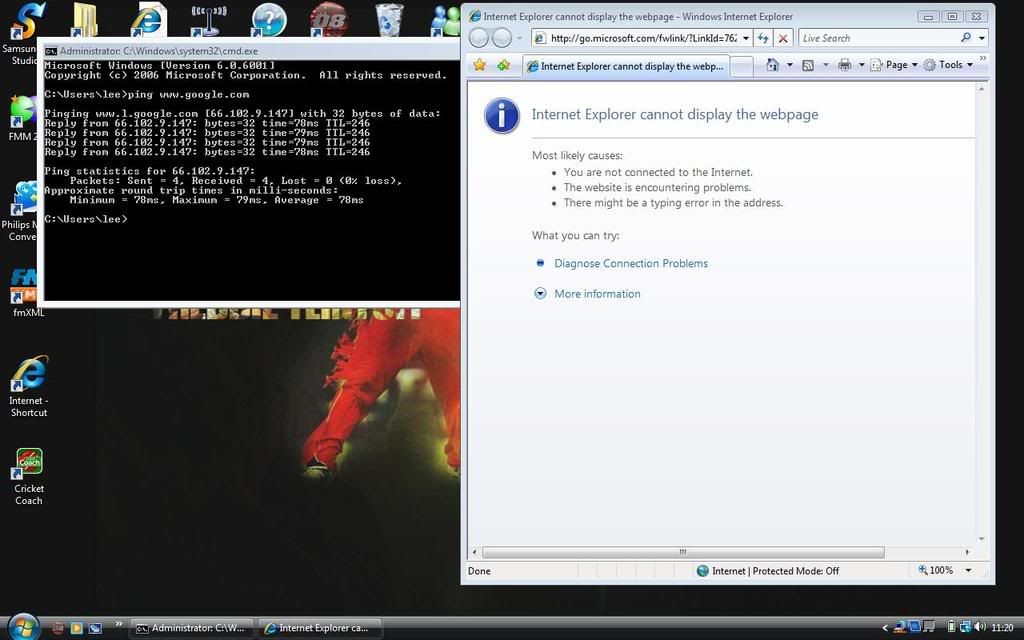
Task: Click the vertical scrollbar up arrow
Action: [982, 88]
